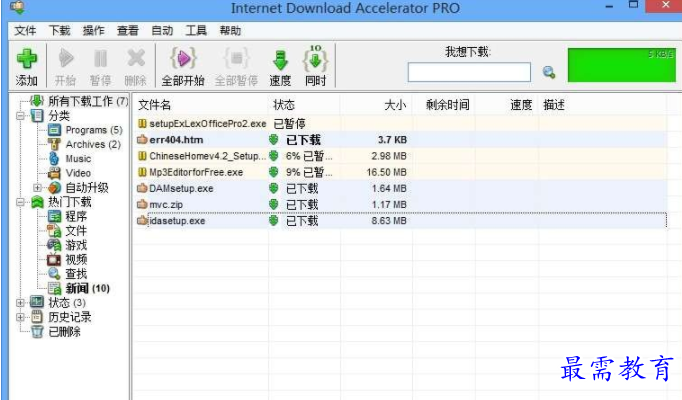The width and height of the screenshot is (682, 400).
Task: Select the 新闻 (10) tree item
Action: [x=87, y=288]
